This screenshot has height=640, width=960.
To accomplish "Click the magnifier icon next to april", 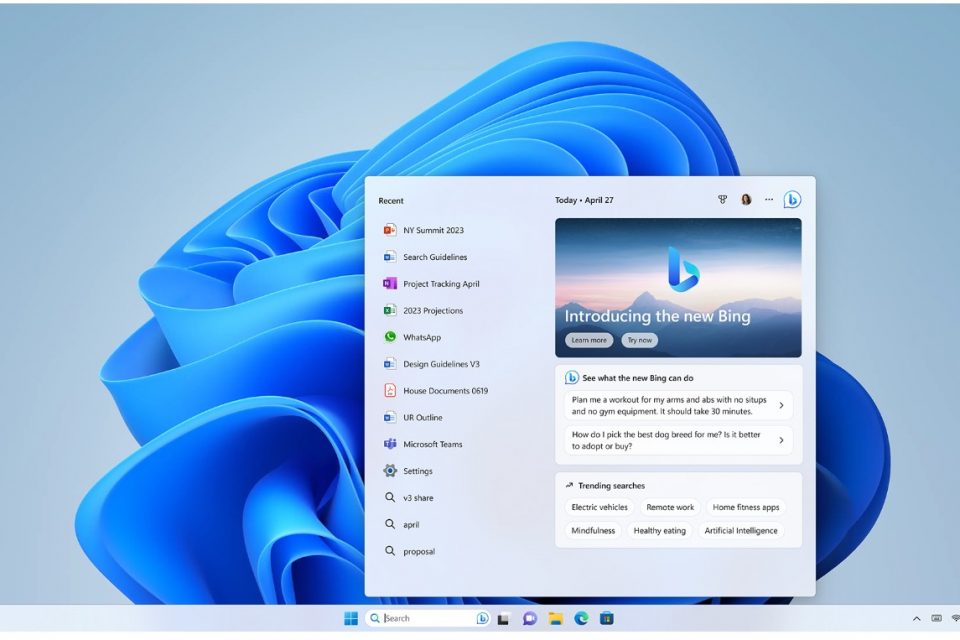I will pyautogui.click(x=390, y=524).
